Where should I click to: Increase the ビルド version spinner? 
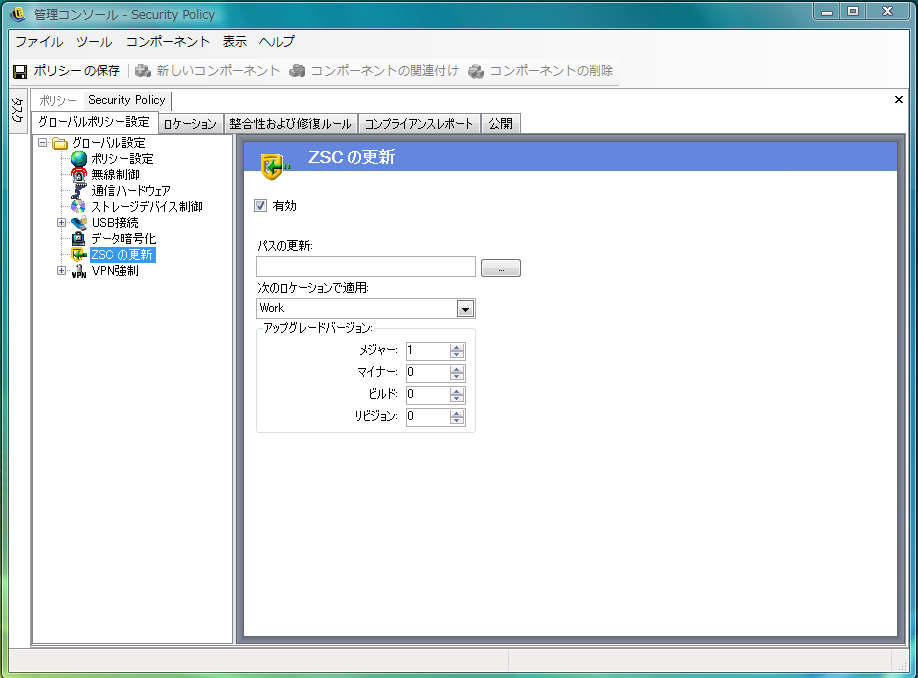tap(457, 391)
